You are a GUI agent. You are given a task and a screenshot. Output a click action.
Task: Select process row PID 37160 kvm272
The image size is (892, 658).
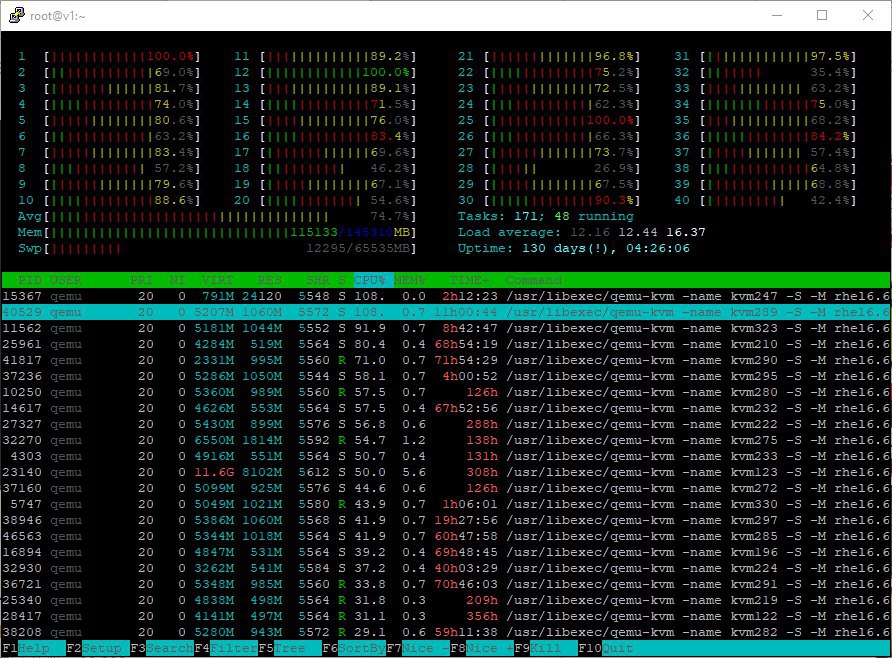pos(446,488)
